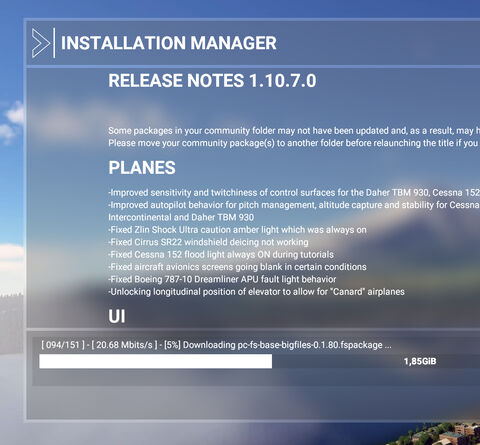The height and width of the screenshot is (445, 480).
Task: Click the RELEASE NOTES 1.10.7.0 heading
Action: tap(212, 81)
